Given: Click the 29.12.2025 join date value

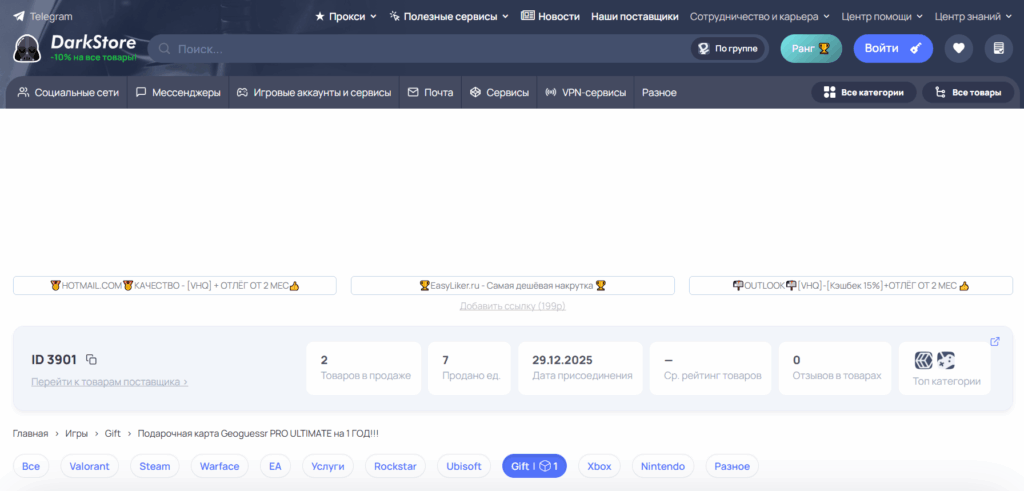Looking at the screenshot, I should click(x=562, y=360).
